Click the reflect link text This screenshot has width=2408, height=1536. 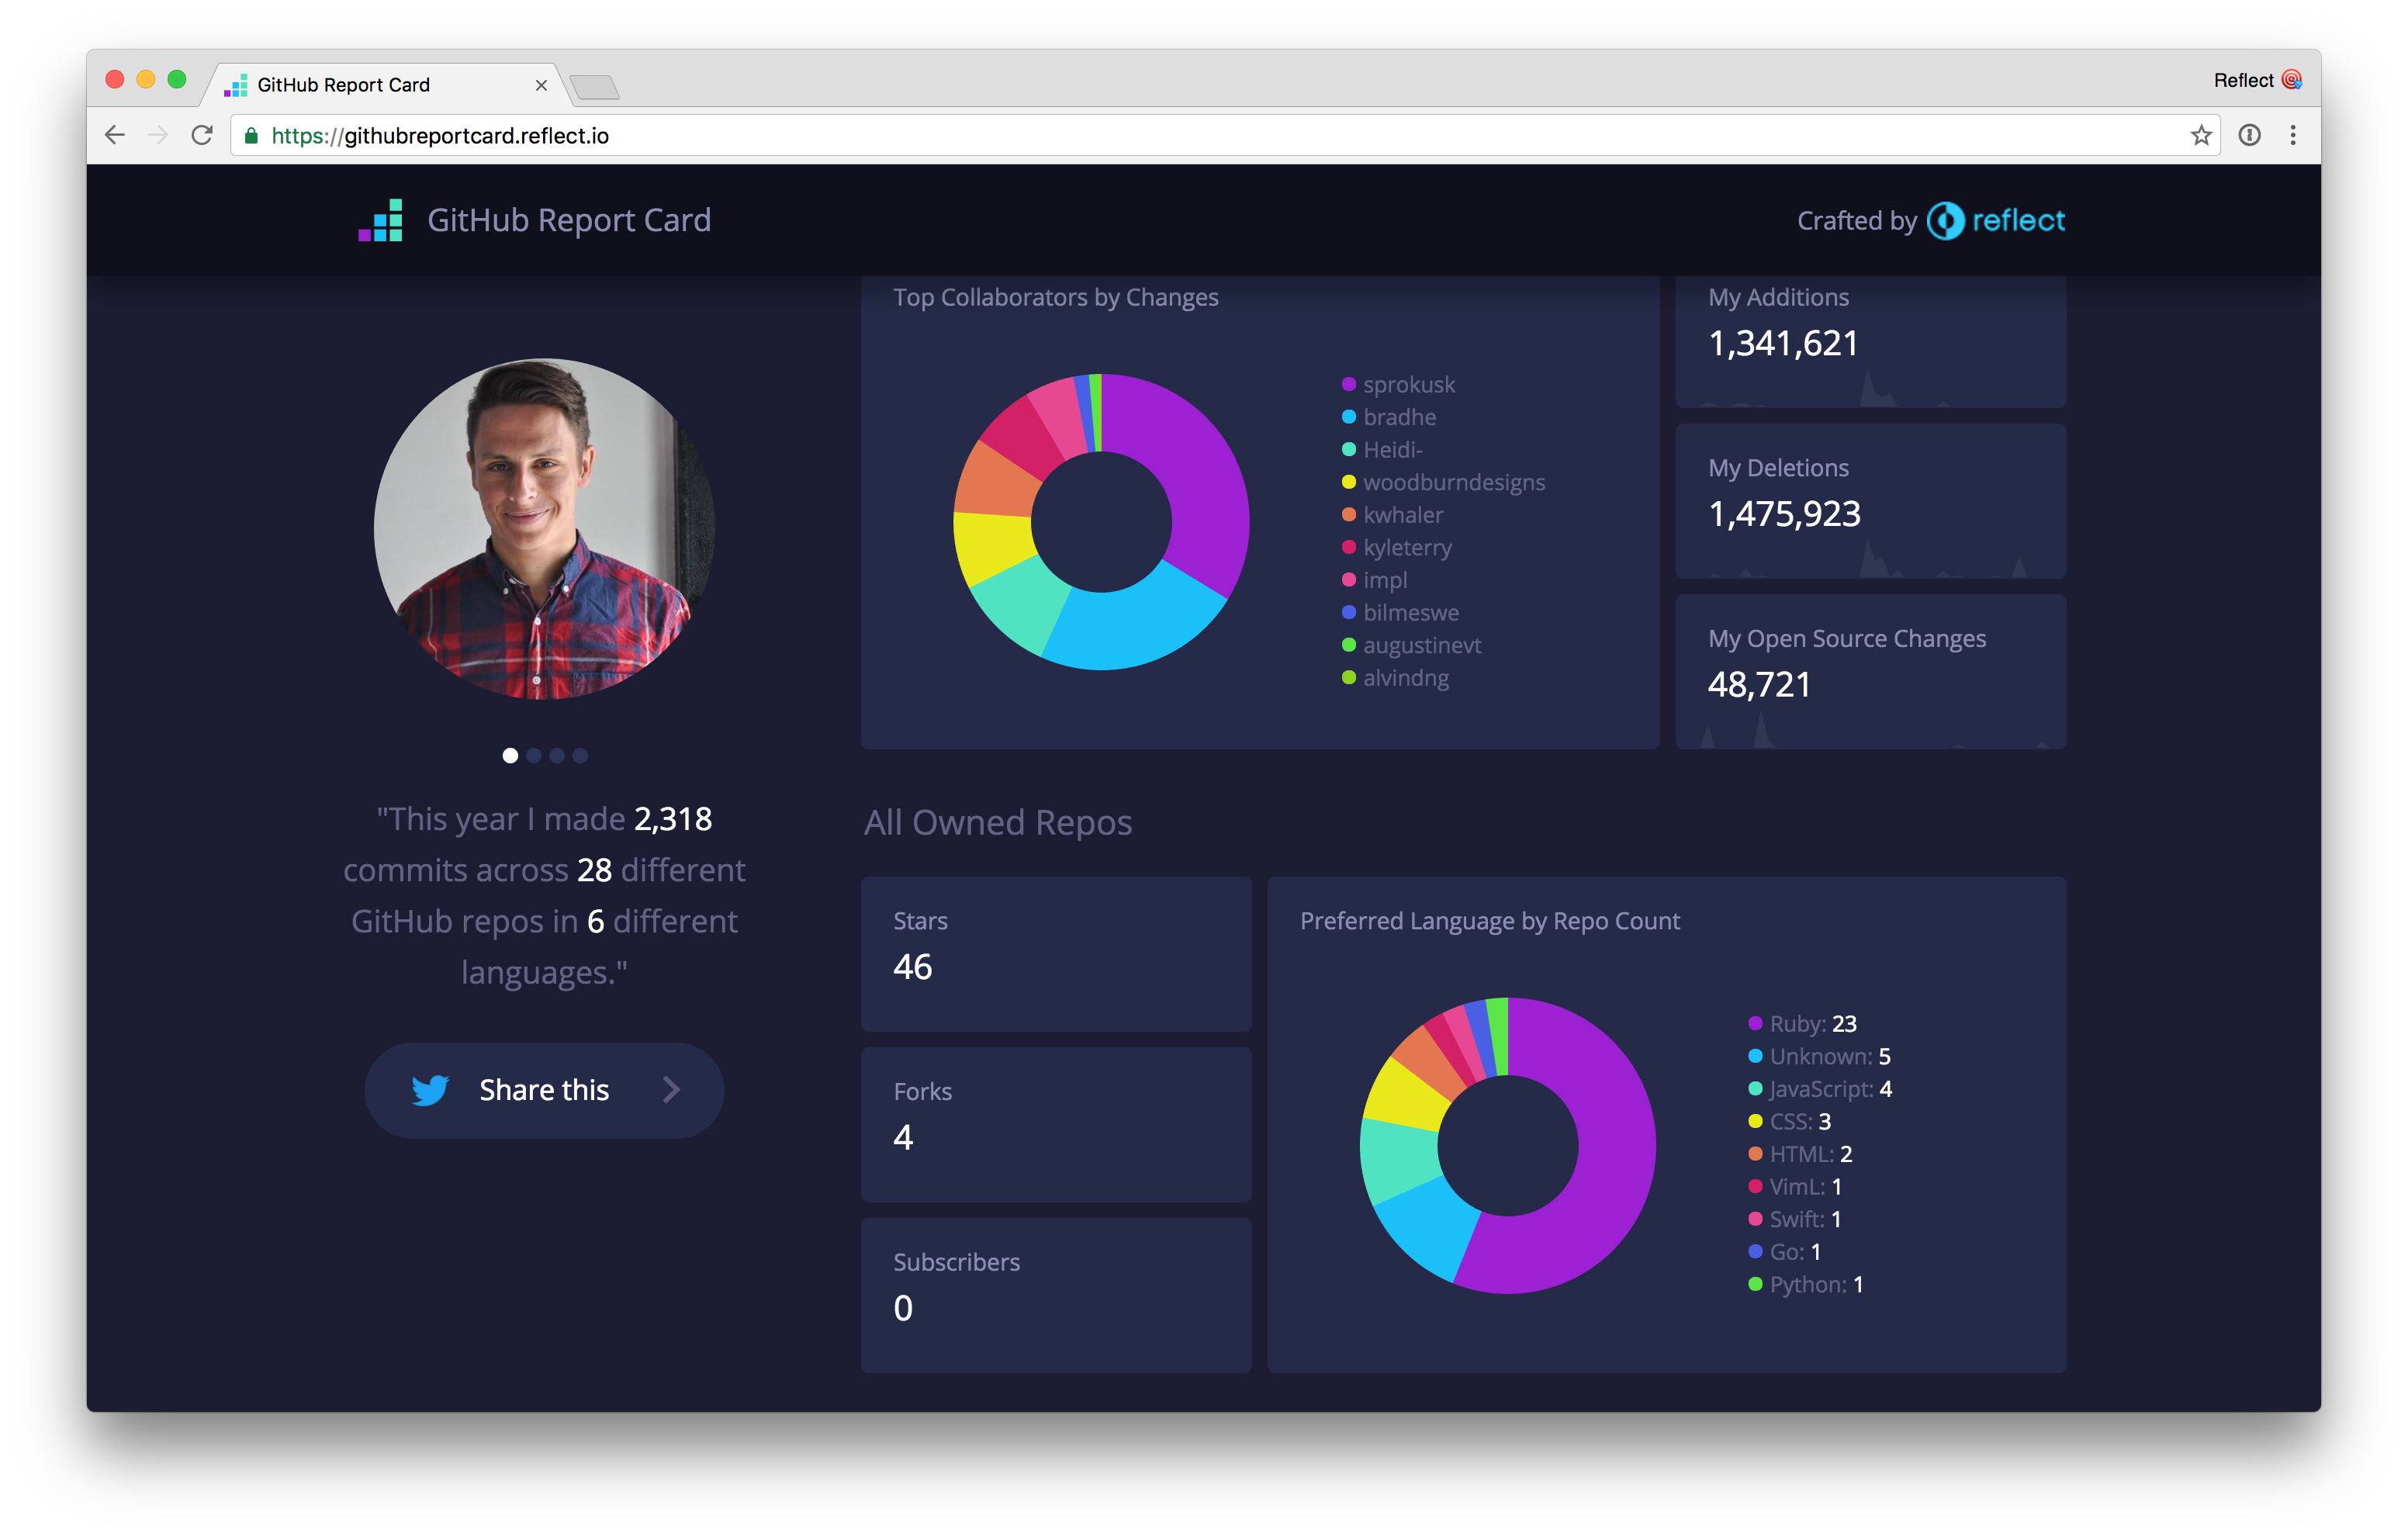2018,220
